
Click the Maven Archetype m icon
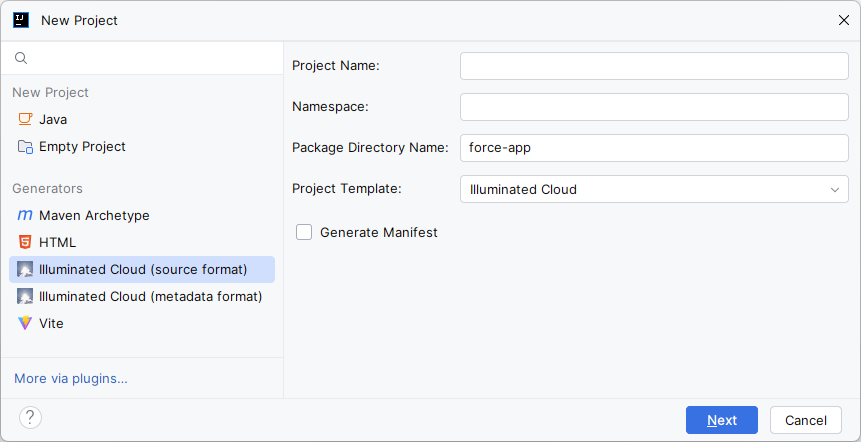click(x=25, y=215)
